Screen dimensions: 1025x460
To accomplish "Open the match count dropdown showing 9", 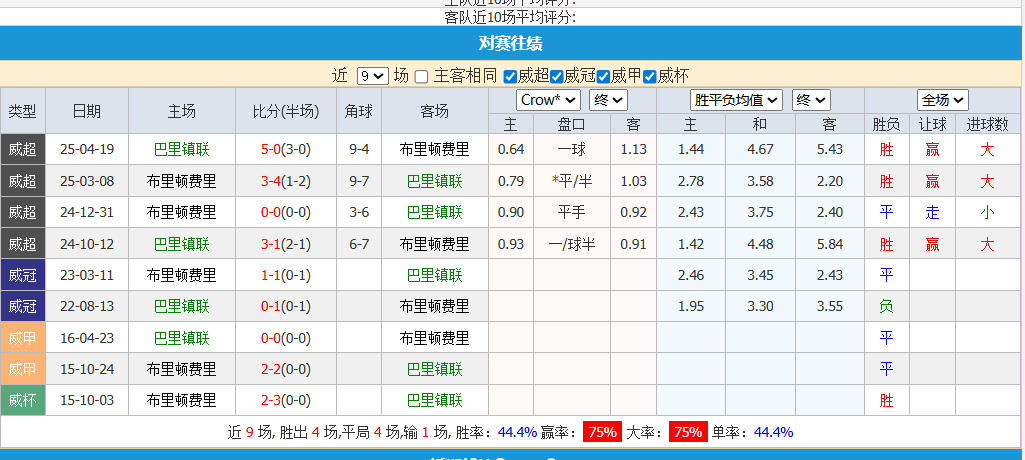I will (372, 76).
